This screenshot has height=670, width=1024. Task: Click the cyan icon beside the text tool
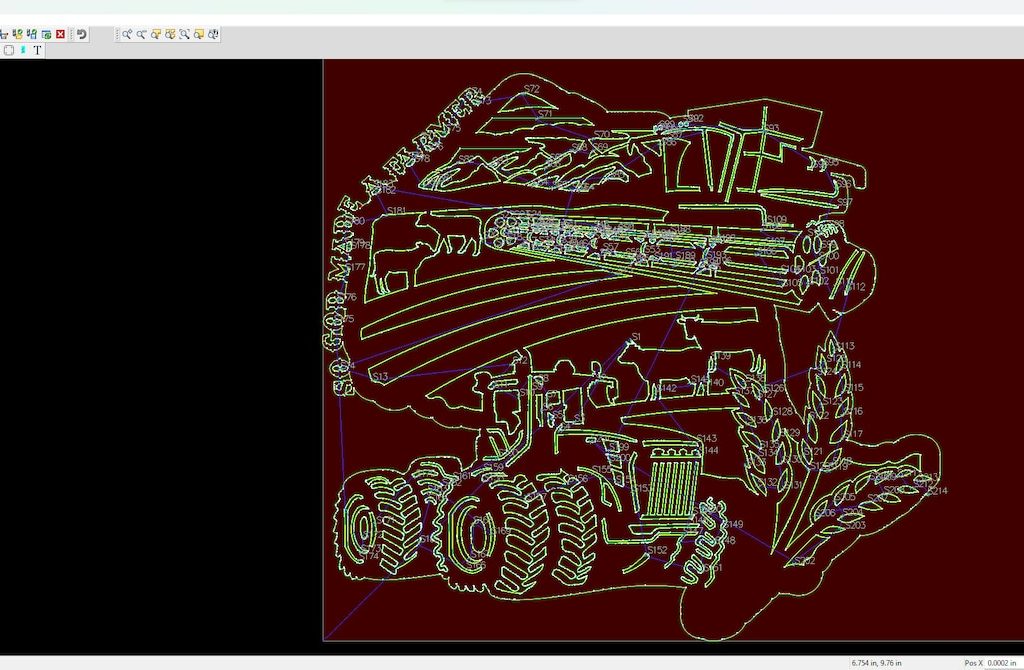(x=23, y=50)
